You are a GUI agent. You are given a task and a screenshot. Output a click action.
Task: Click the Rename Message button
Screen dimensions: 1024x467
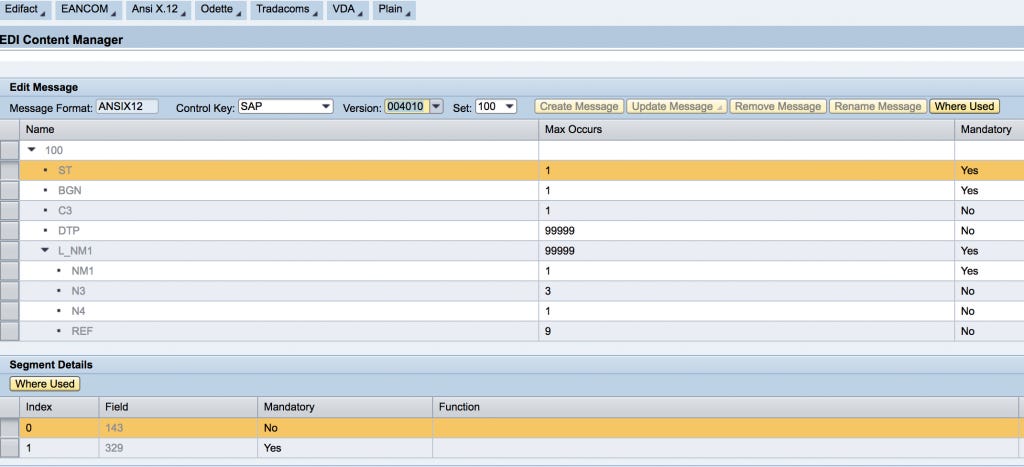coord(878,106)
